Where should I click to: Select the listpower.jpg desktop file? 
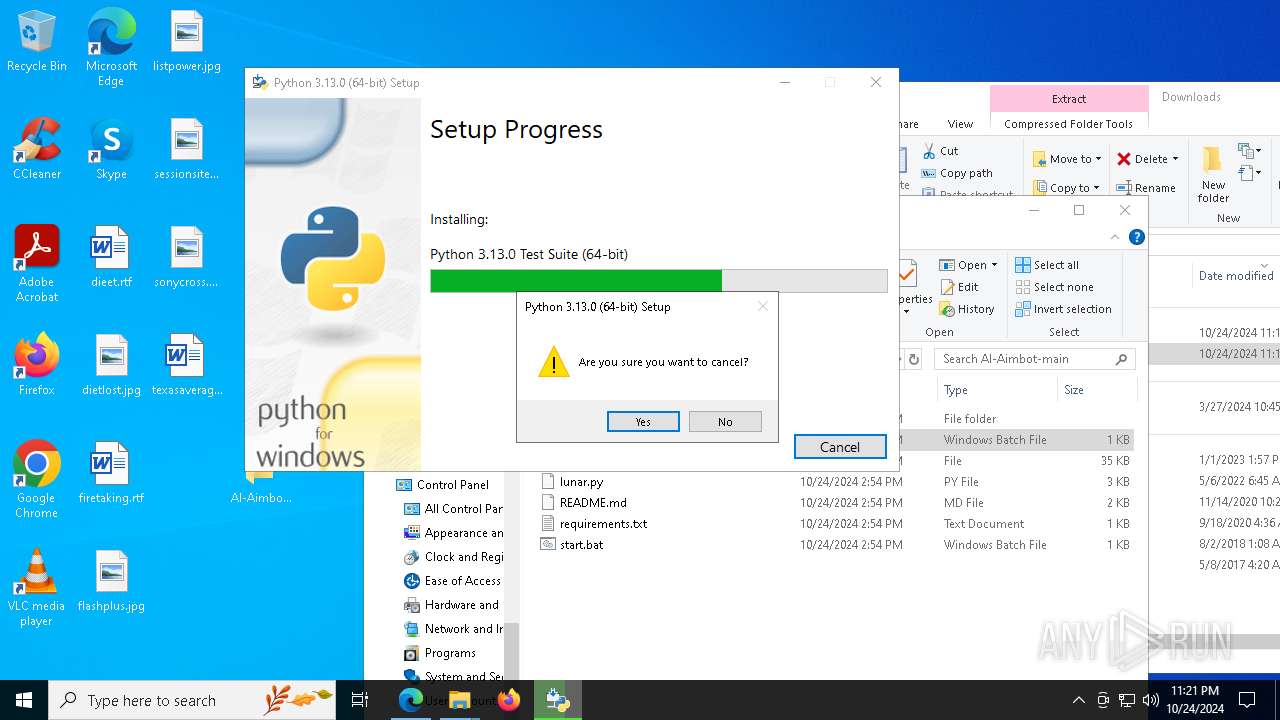[187, 42]
